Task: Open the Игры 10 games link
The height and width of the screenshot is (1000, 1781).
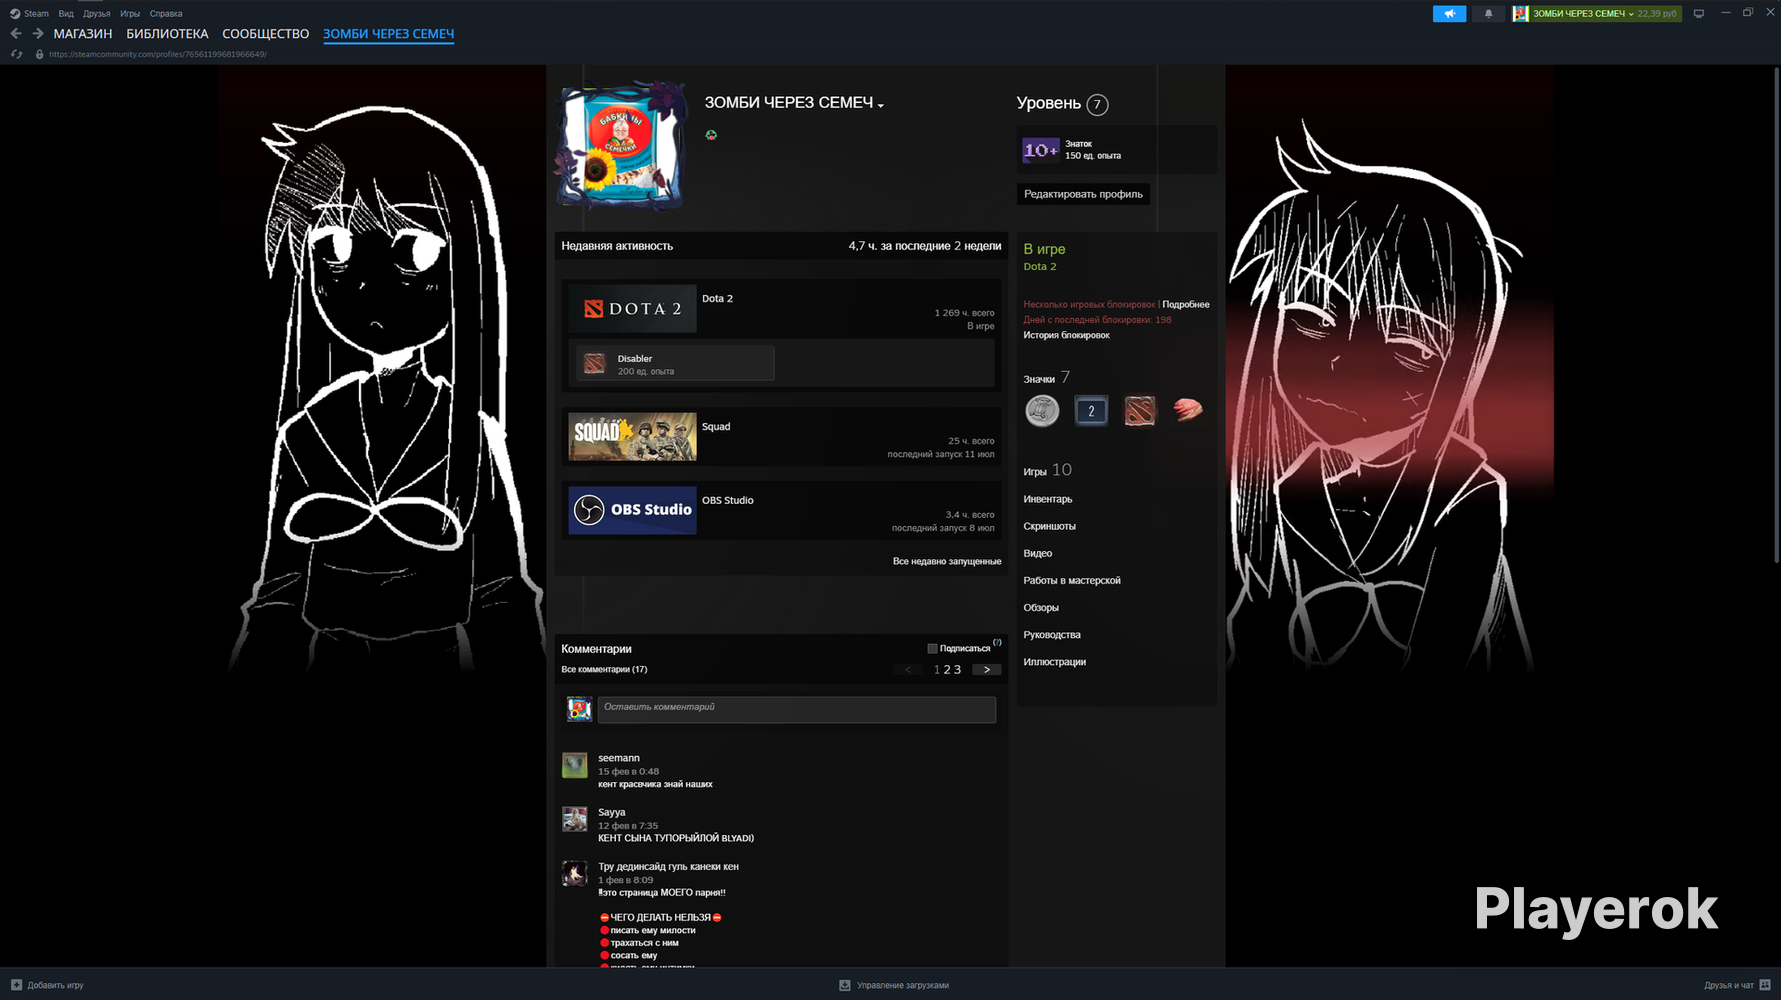Action: (1047, 470)
